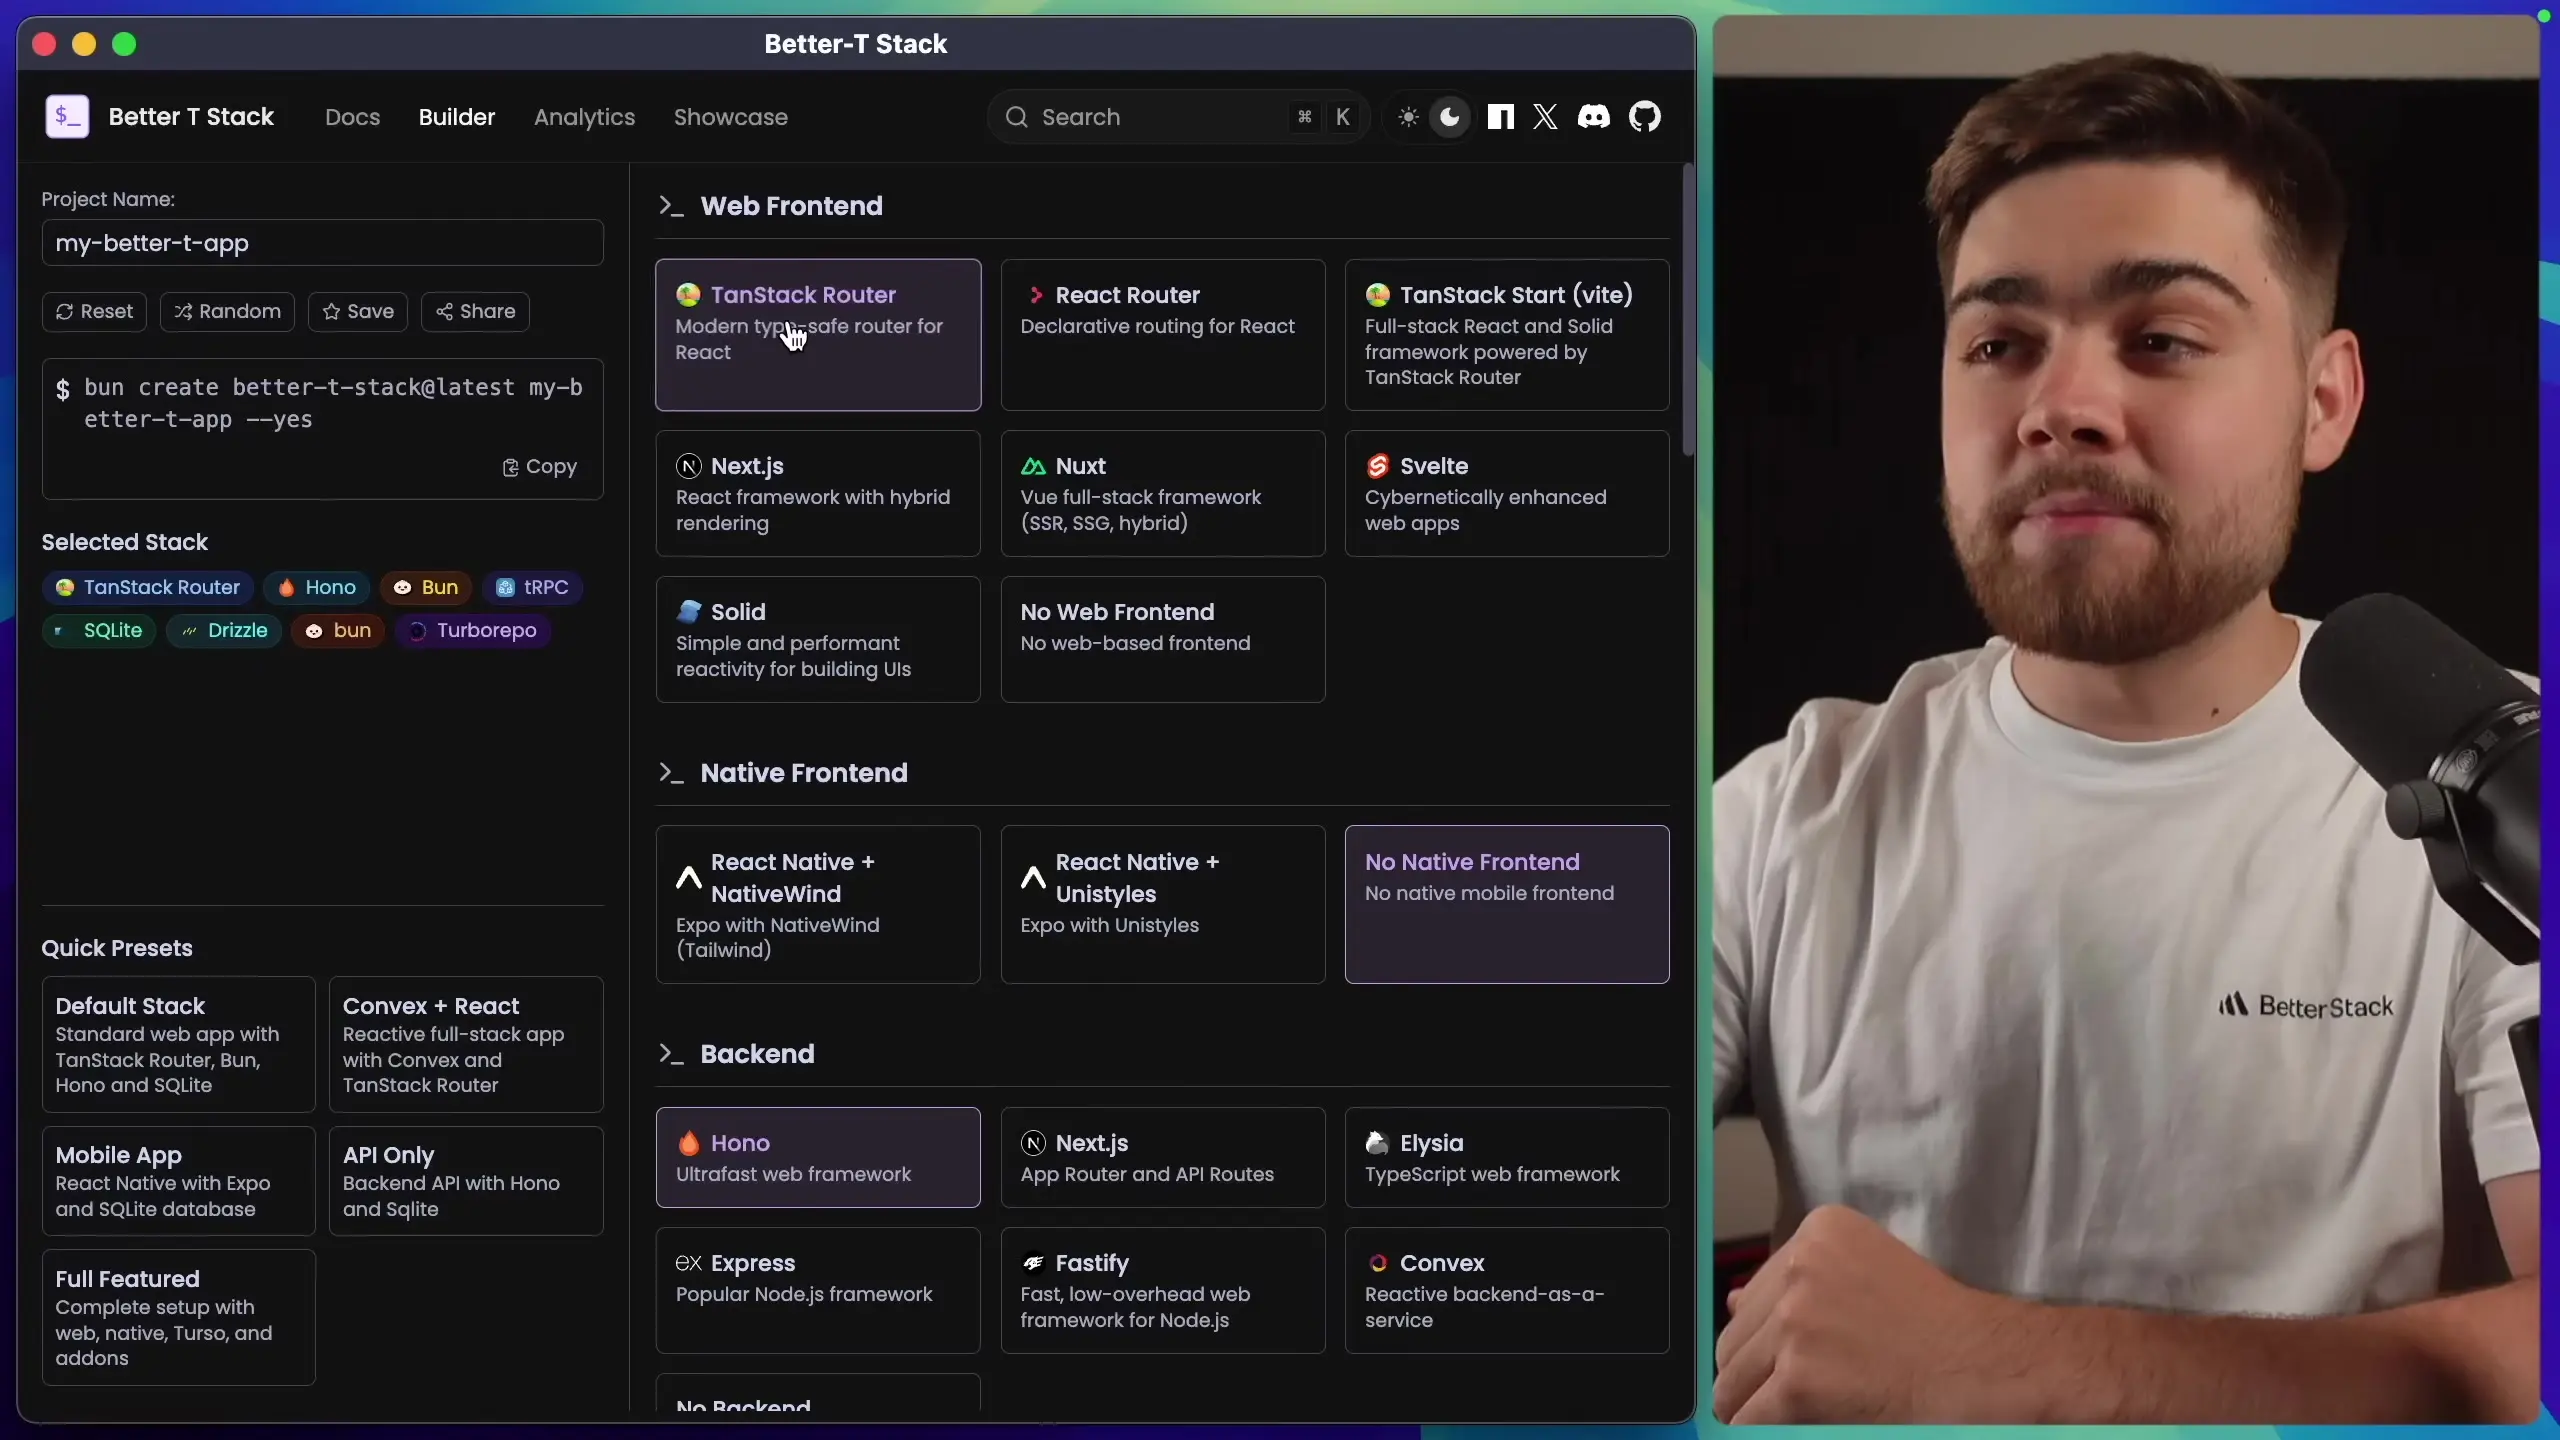This screenshot has height=1440, width=2560.
Task: Click the Search box
Action: coord(1178,117)
